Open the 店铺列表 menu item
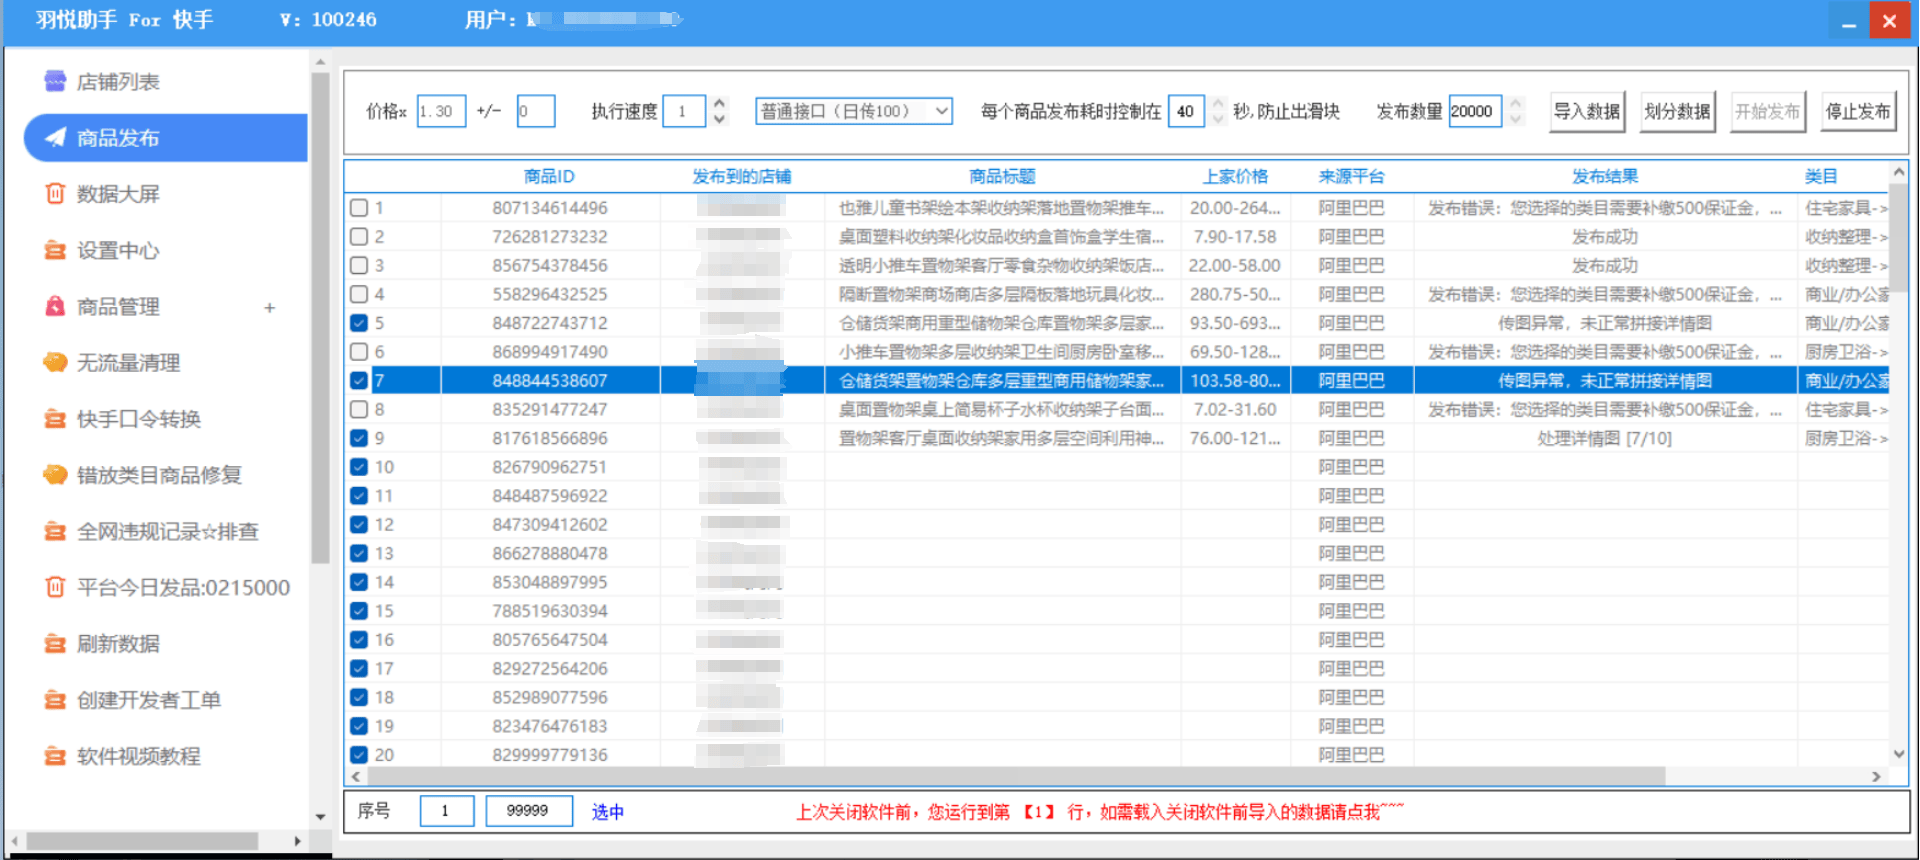This screenshot has width=1920, height=860. pyautogui.click(x=118, y=82)
